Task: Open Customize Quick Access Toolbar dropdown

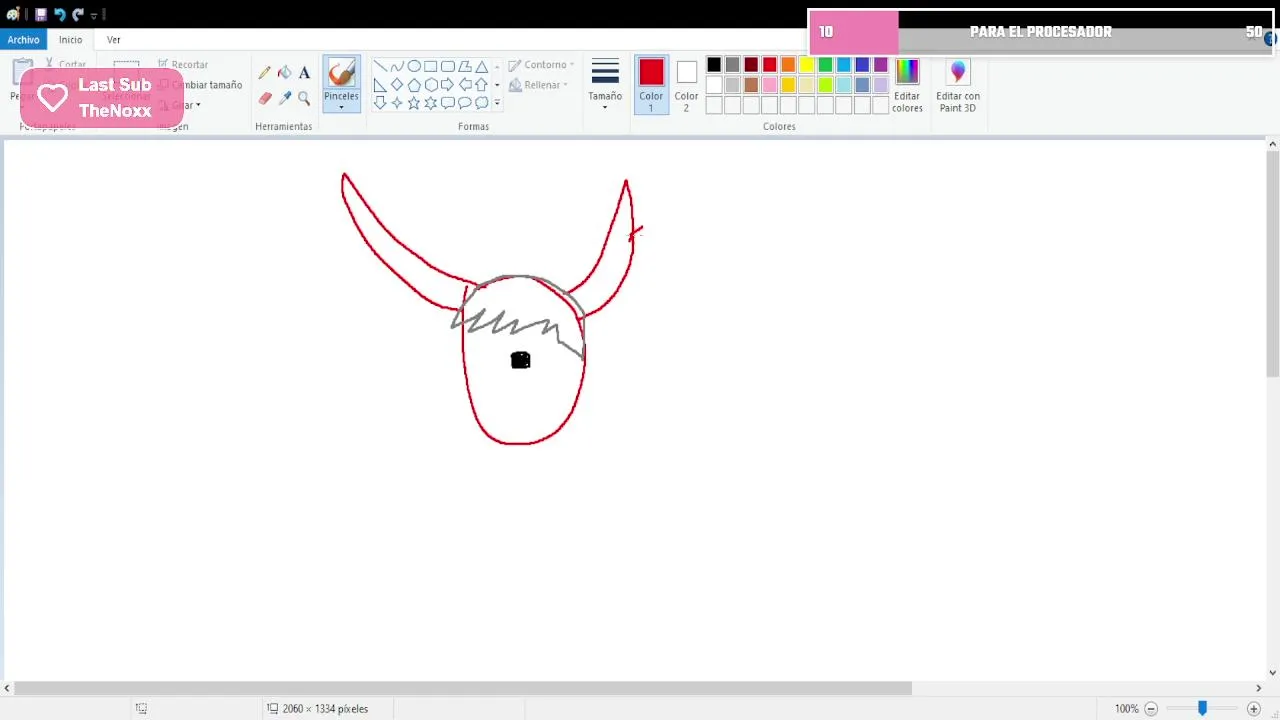Action: [94, 15]
